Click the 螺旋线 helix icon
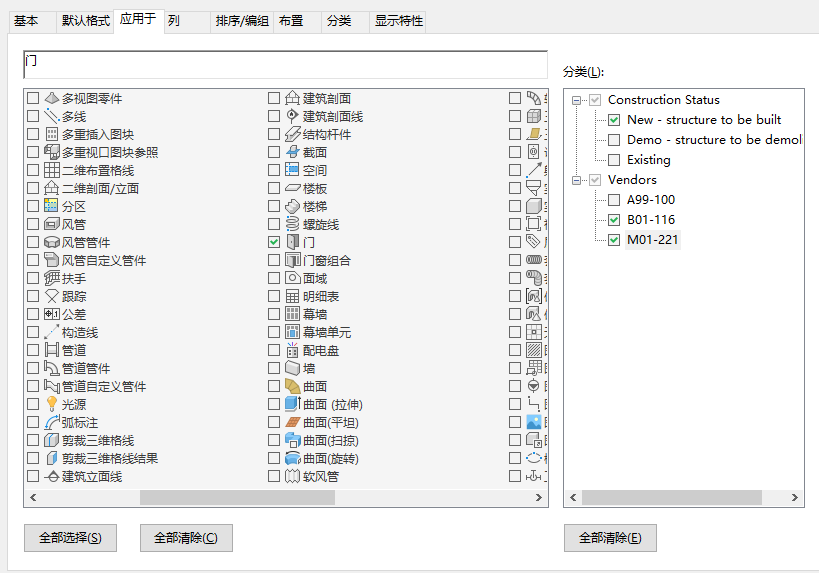 click(292, 224)
